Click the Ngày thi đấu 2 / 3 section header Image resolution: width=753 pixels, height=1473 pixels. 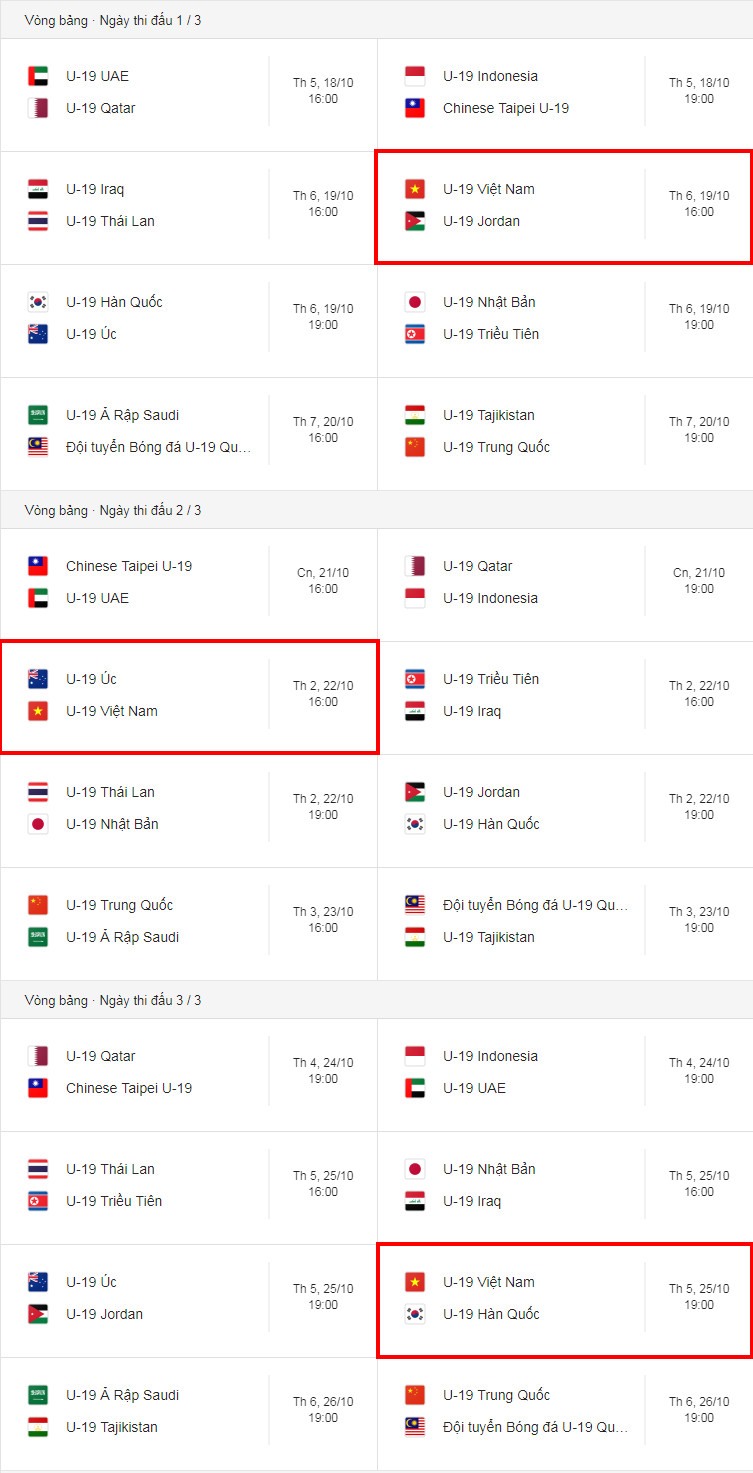pyautogui.click(x=113, y=510)
